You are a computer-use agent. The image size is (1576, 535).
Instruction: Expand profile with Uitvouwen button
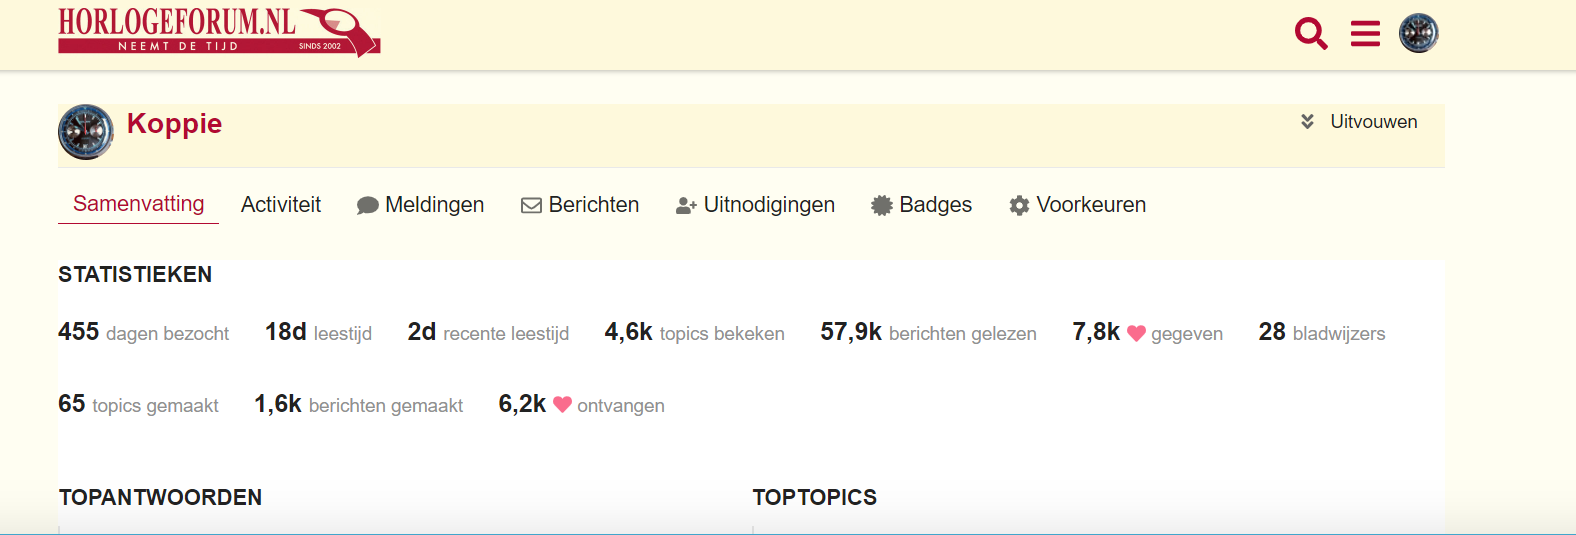1359,122
